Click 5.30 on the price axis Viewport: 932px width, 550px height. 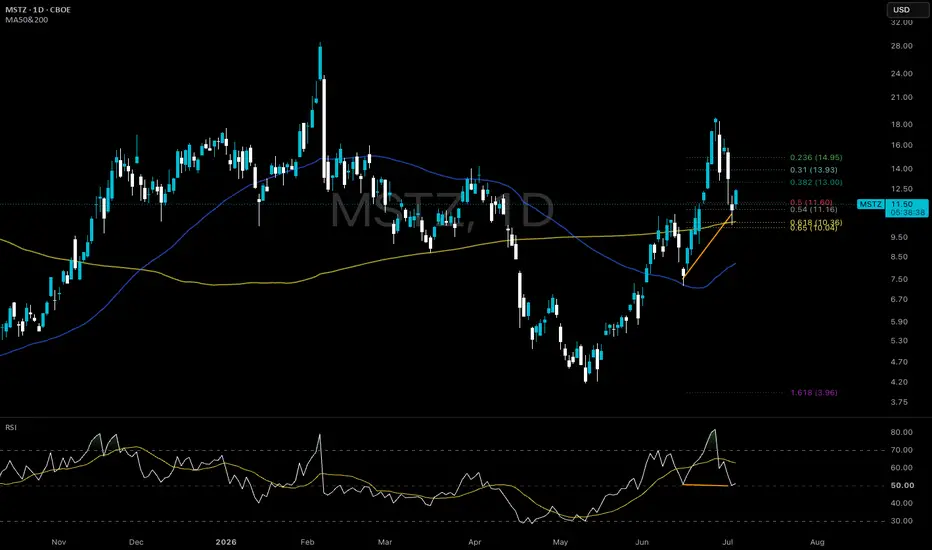coord(899,341)
